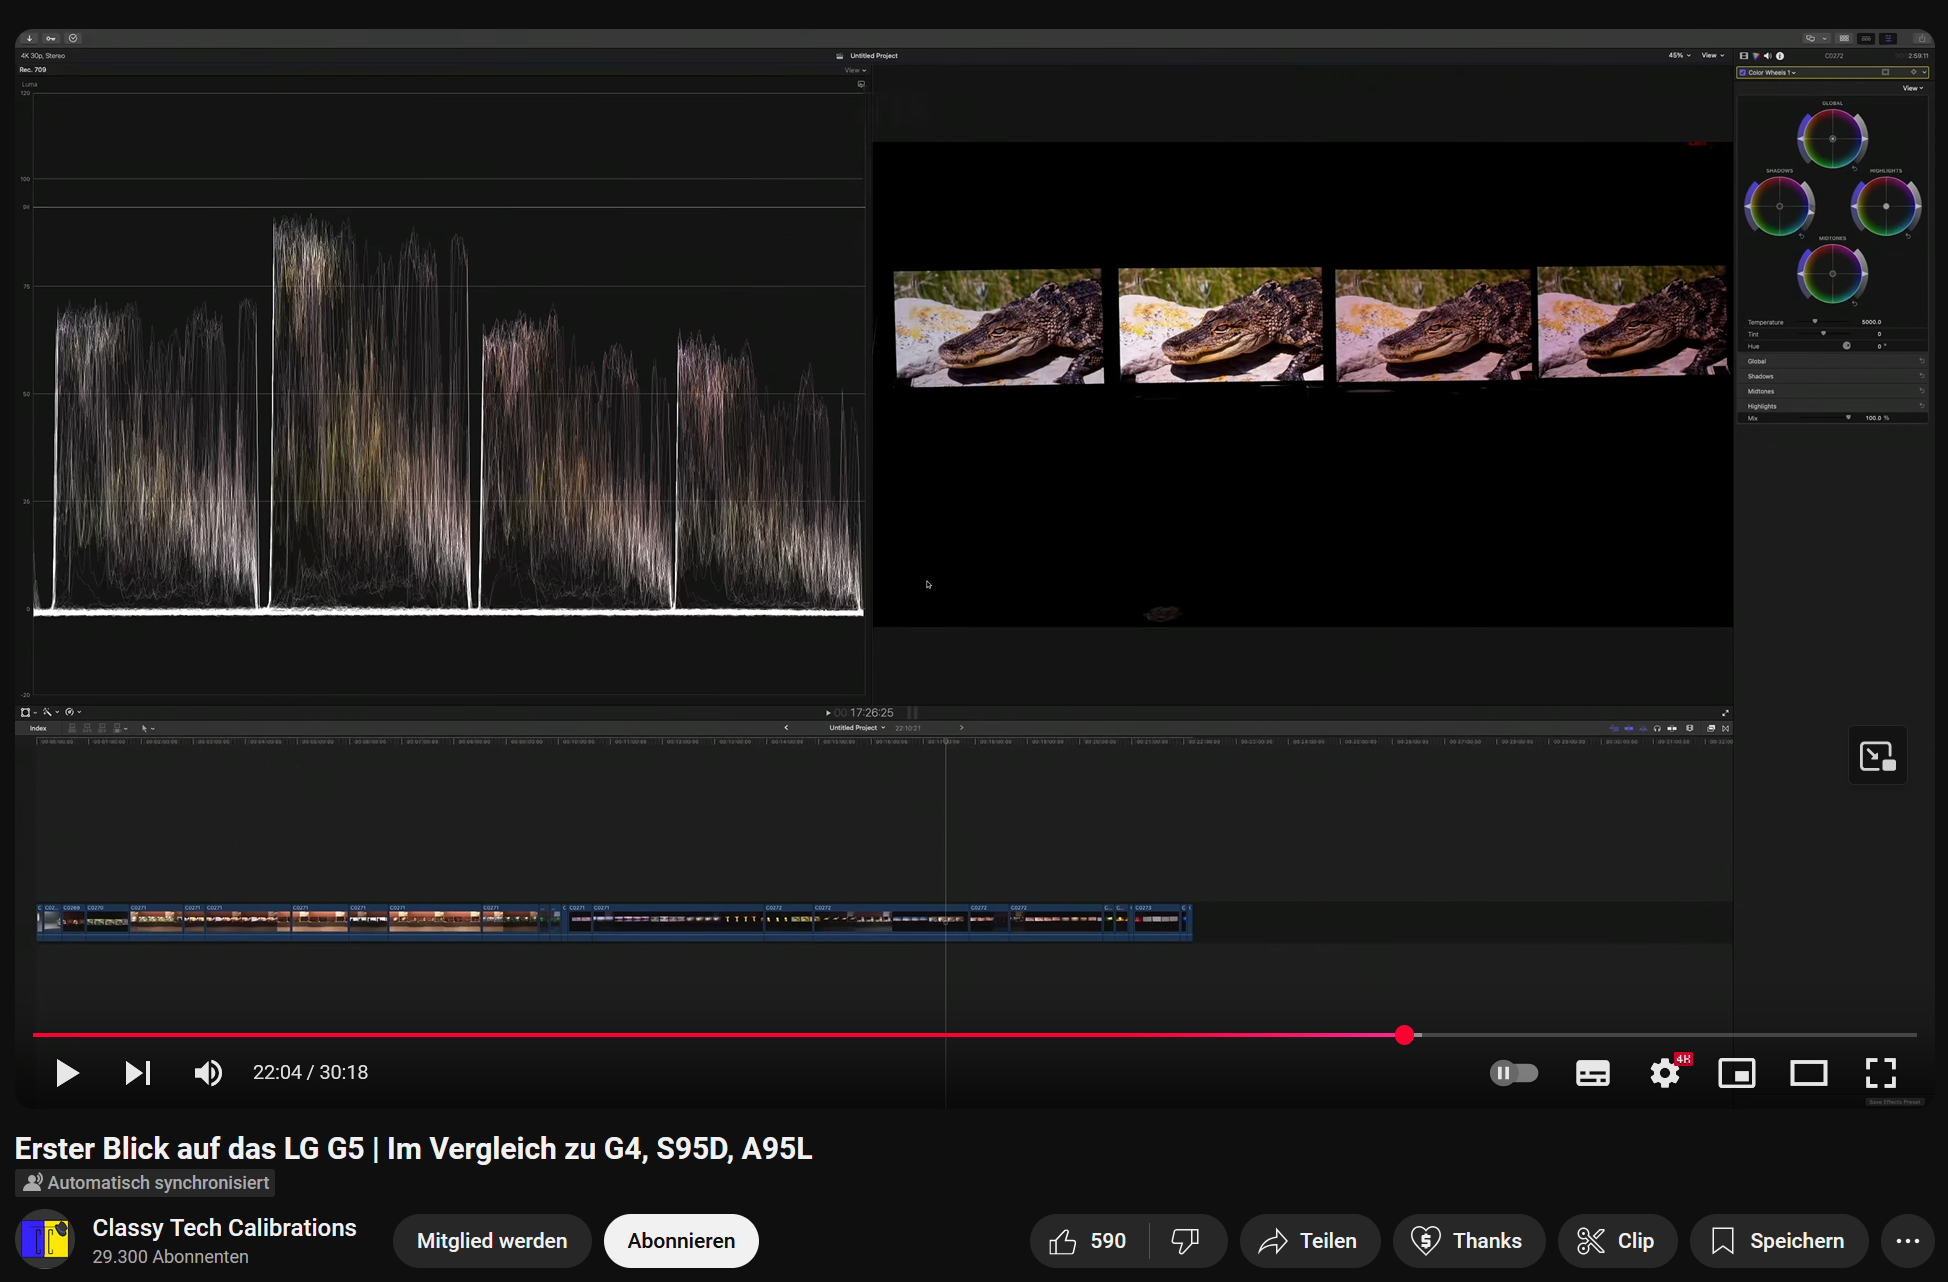This screenshot has width=1948, height=1282.
Task: Click the Mitglied werden button
Action: click(x=492, y=1241)
